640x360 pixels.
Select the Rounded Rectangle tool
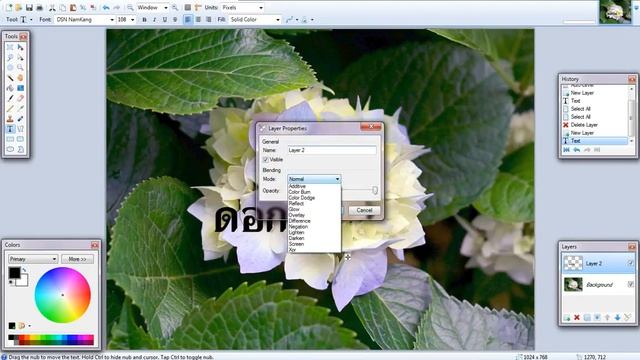point(20,139)
